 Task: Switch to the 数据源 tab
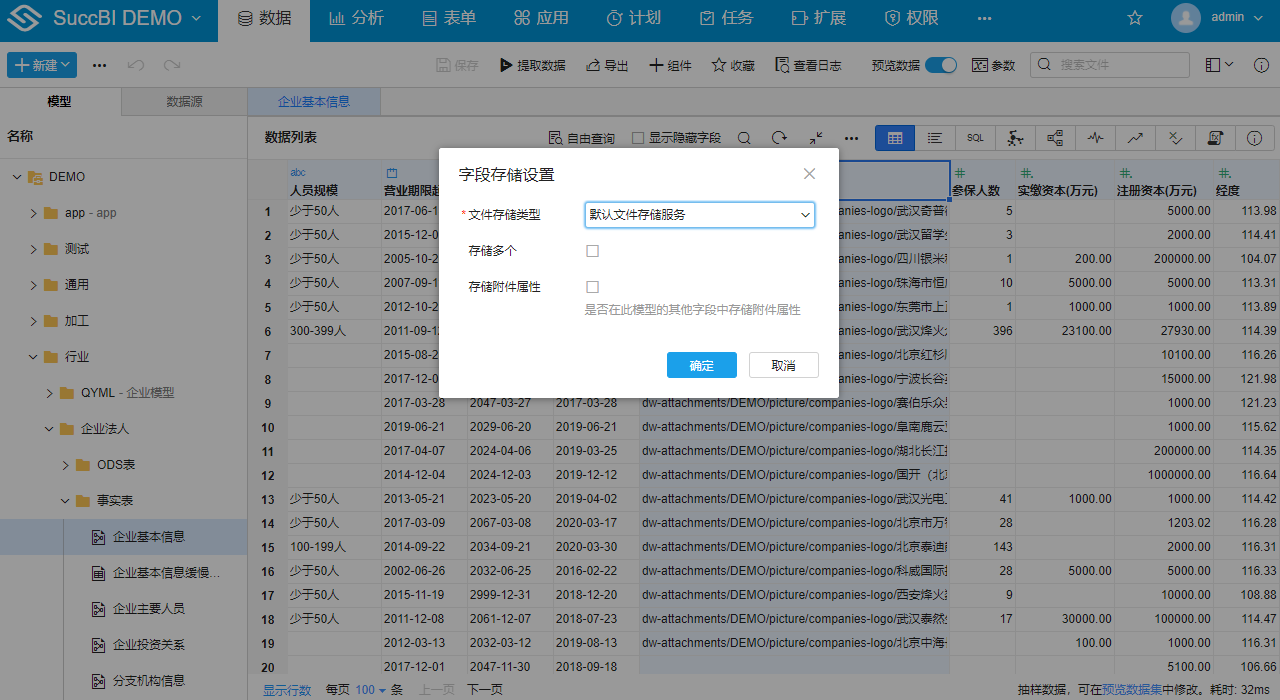(183, 101)
